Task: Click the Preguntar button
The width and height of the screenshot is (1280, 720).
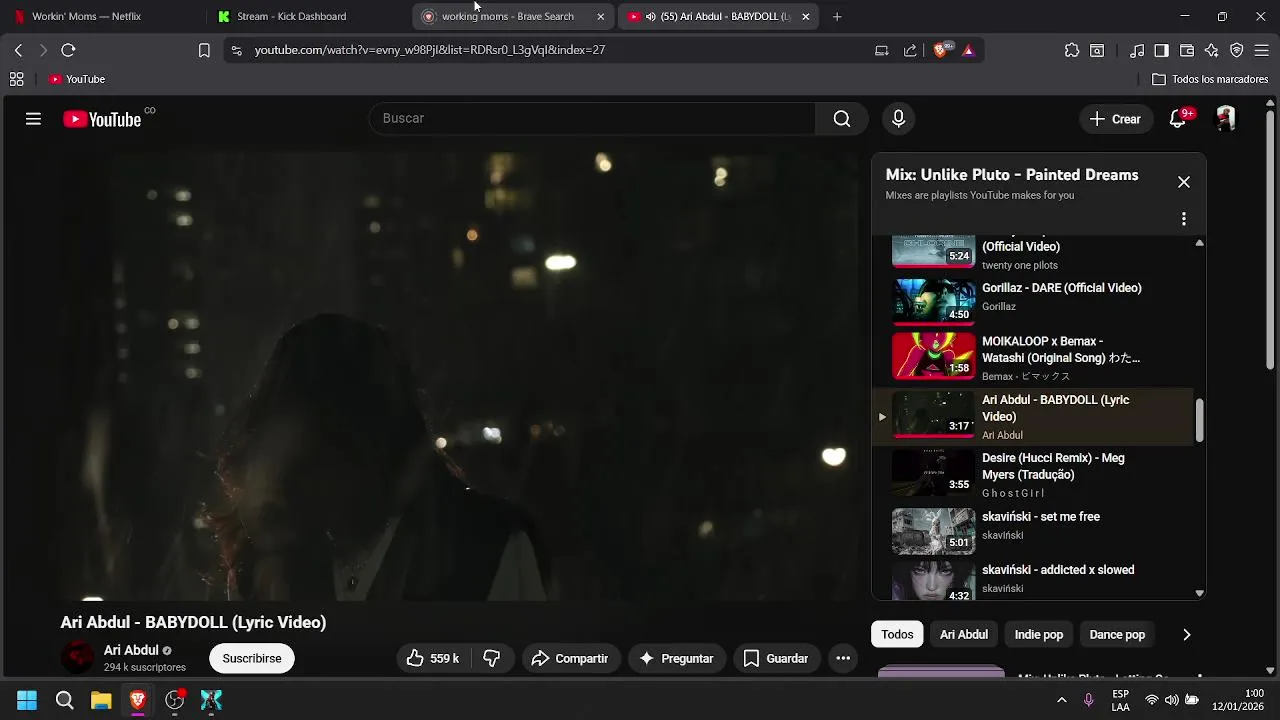Action: pos(676,658)
